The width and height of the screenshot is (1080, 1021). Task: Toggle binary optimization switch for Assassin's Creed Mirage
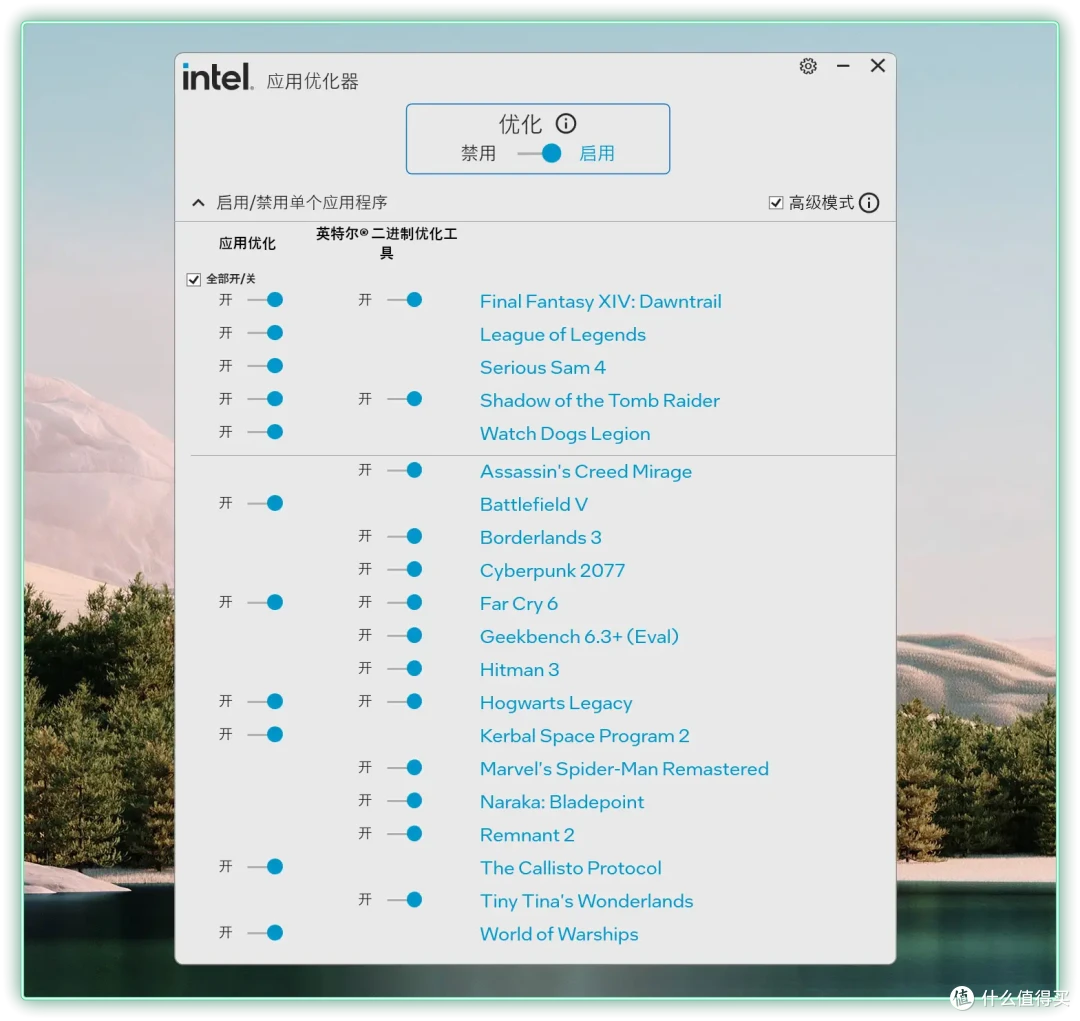click(x=405, y=471)
